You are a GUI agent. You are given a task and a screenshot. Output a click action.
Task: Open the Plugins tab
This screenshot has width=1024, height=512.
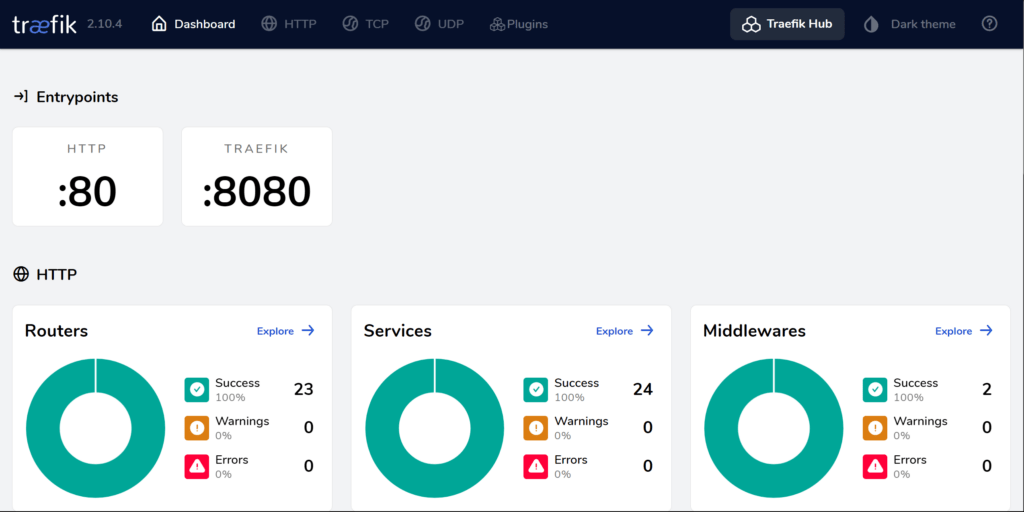coord(519,24)
